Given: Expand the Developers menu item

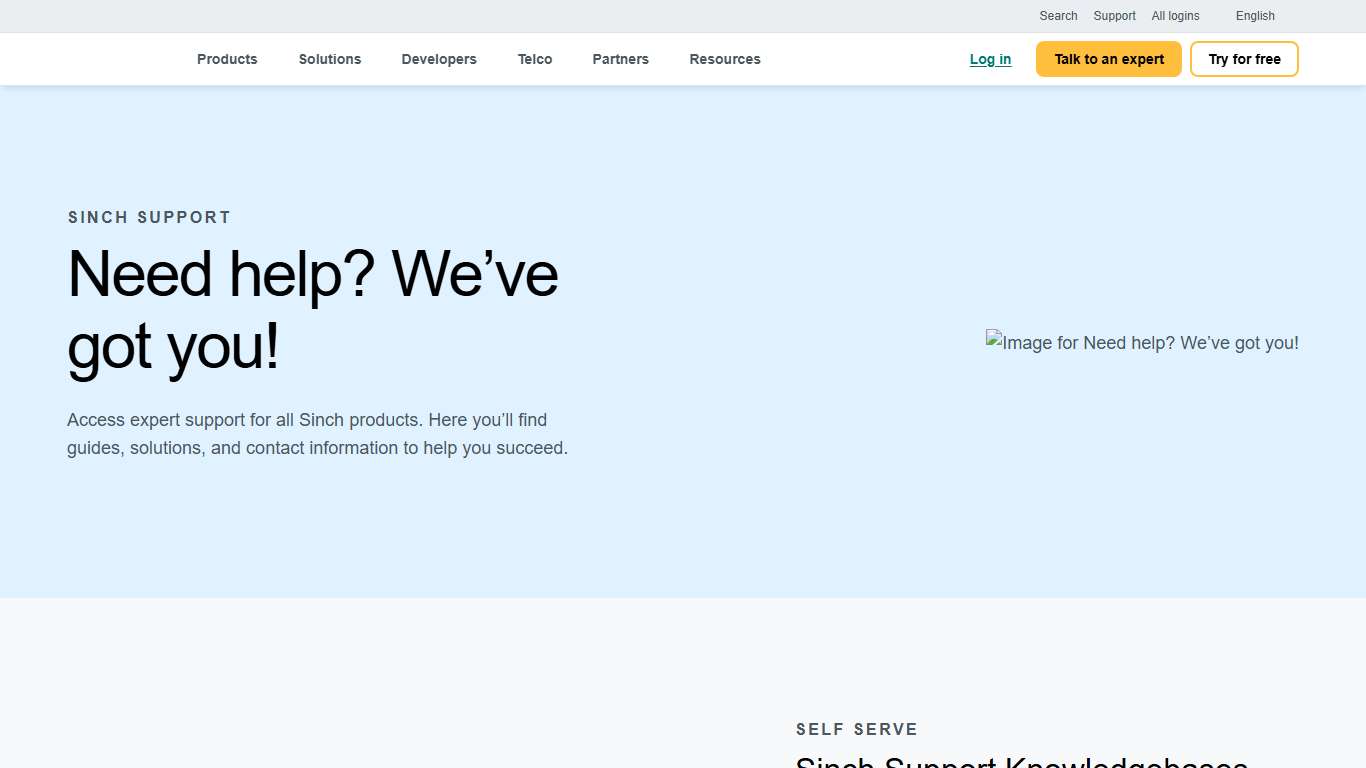Looking at the screenshot, I should [x=439, y=59].
